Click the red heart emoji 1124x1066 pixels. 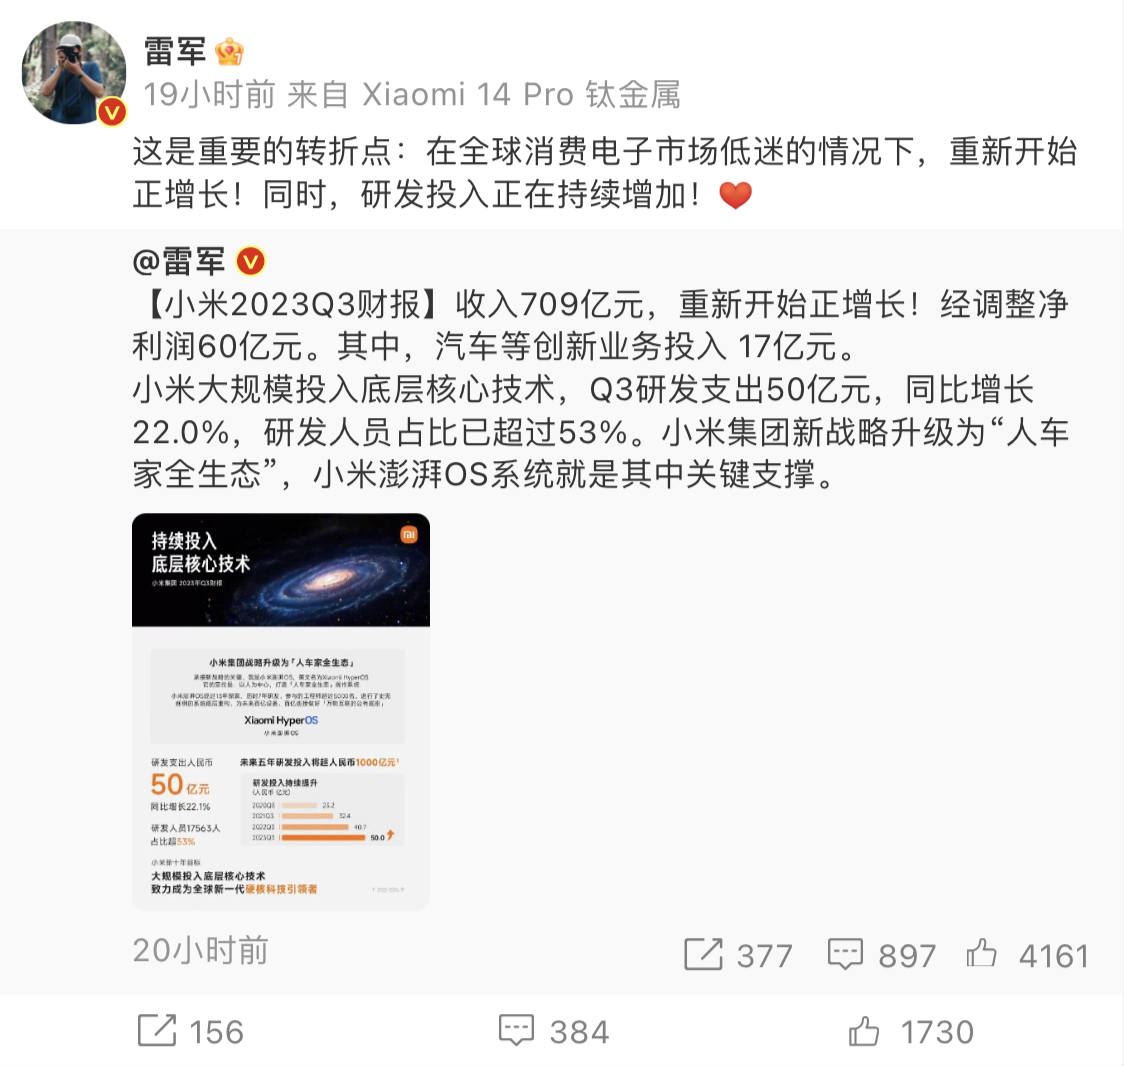(735, 195)
